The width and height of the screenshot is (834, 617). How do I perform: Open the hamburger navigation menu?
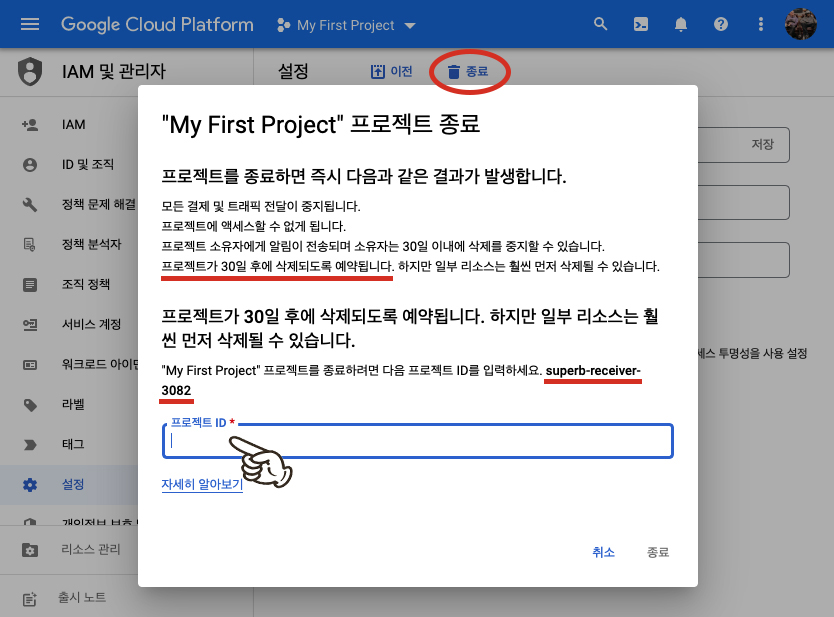coord(30,24)
